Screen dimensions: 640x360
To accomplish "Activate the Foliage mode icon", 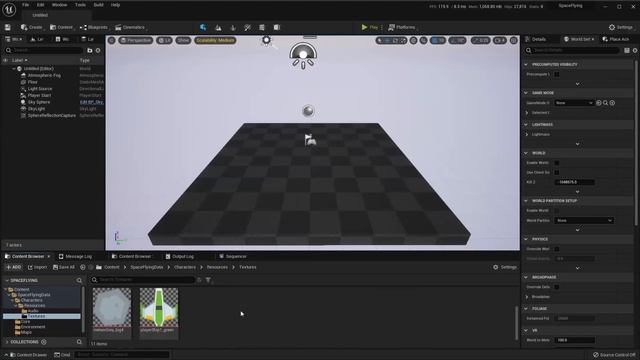I will coord(233,27).
